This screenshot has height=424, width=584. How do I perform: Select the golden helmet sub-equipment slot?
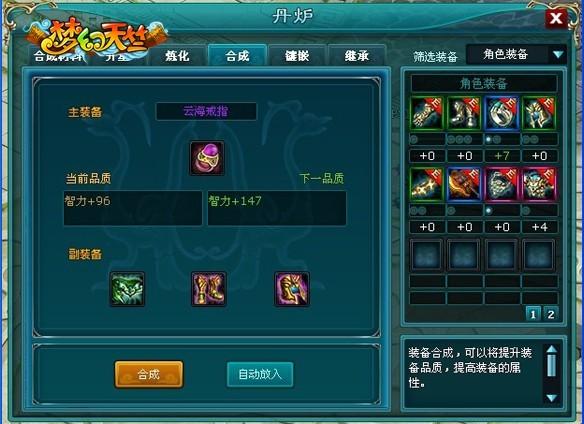292,289
